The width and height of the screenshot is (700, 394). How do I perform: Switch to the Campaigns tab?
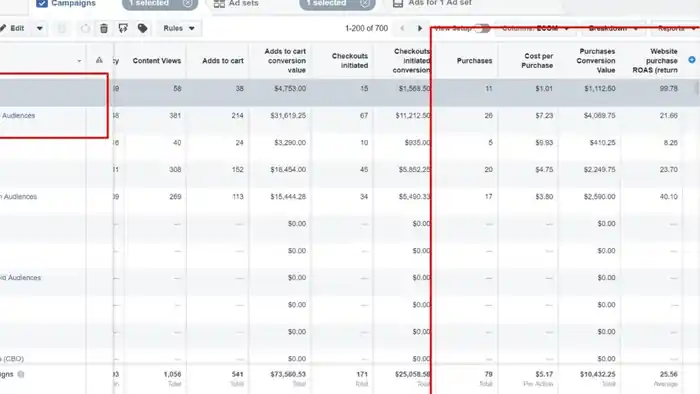[x=73, y=3]
